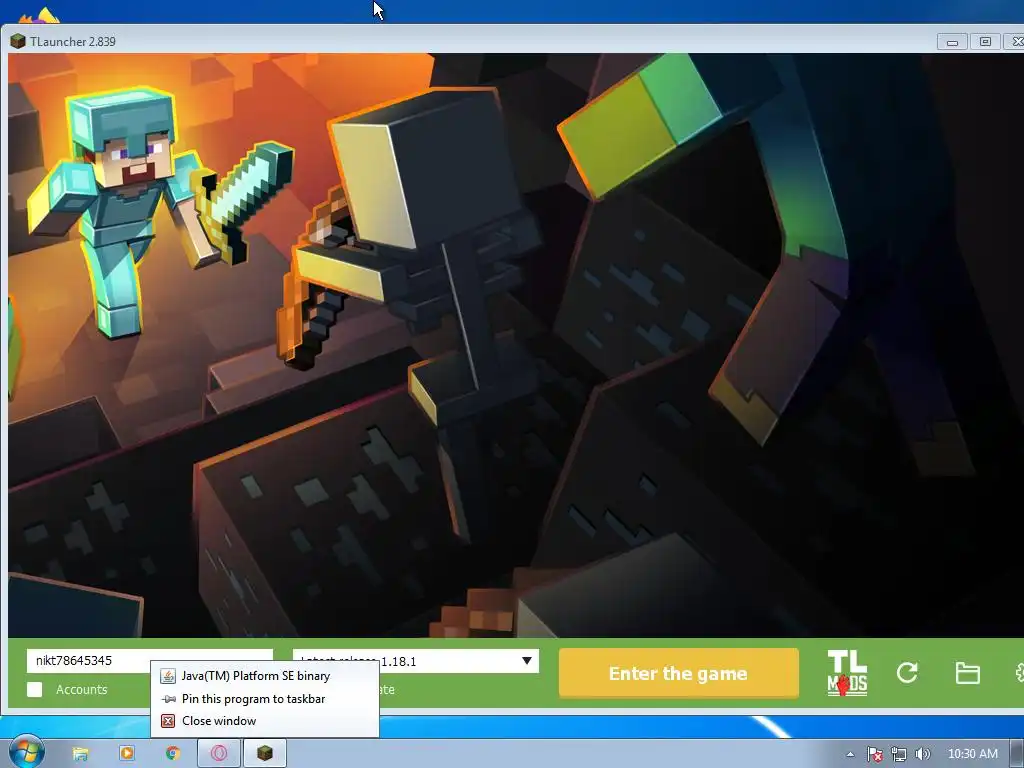1024x768 pixels.
Task: Open the media player taskbar icon
Action: click(x=127, y=754)
